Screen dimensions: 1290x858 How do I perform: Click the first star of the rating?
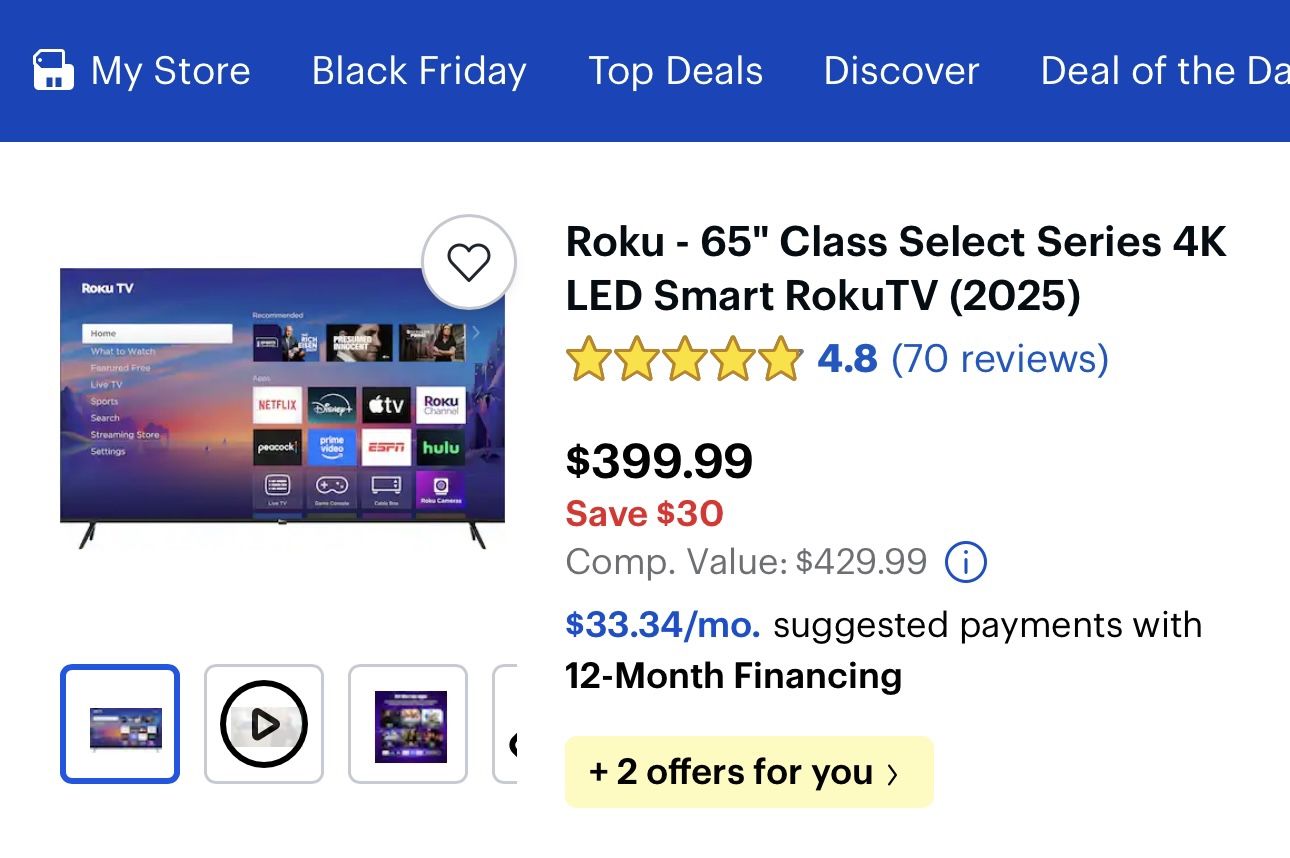[588, 359]
